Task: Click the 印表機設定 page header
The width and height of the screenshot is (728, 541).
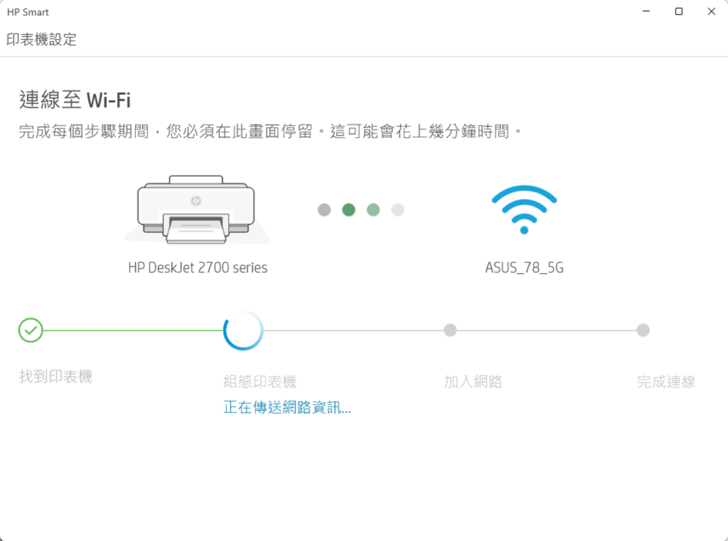Action: pos(41,40)
